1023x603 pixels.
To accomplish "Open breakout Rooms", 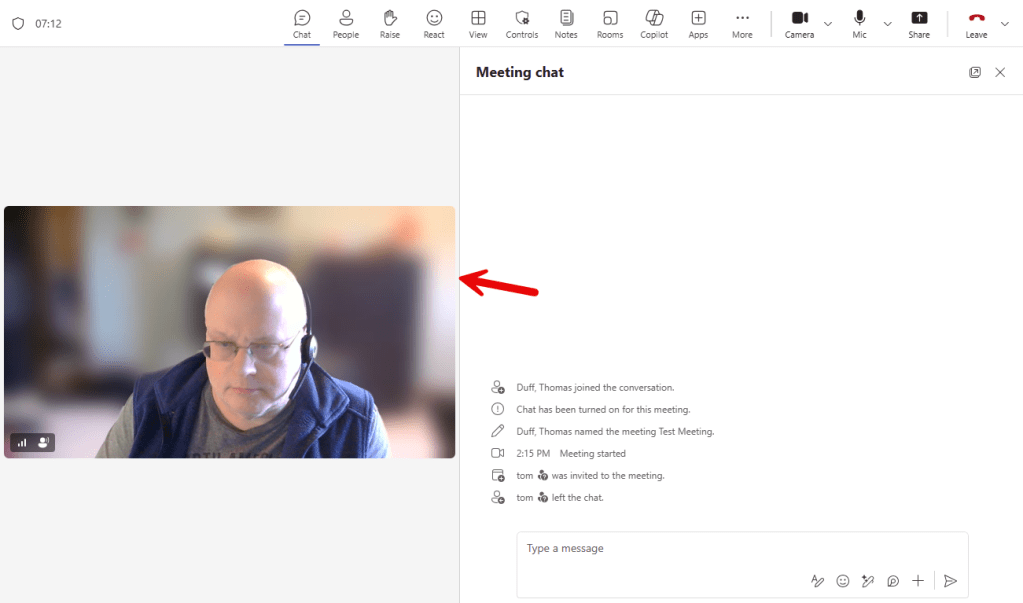I will [610, 23].
